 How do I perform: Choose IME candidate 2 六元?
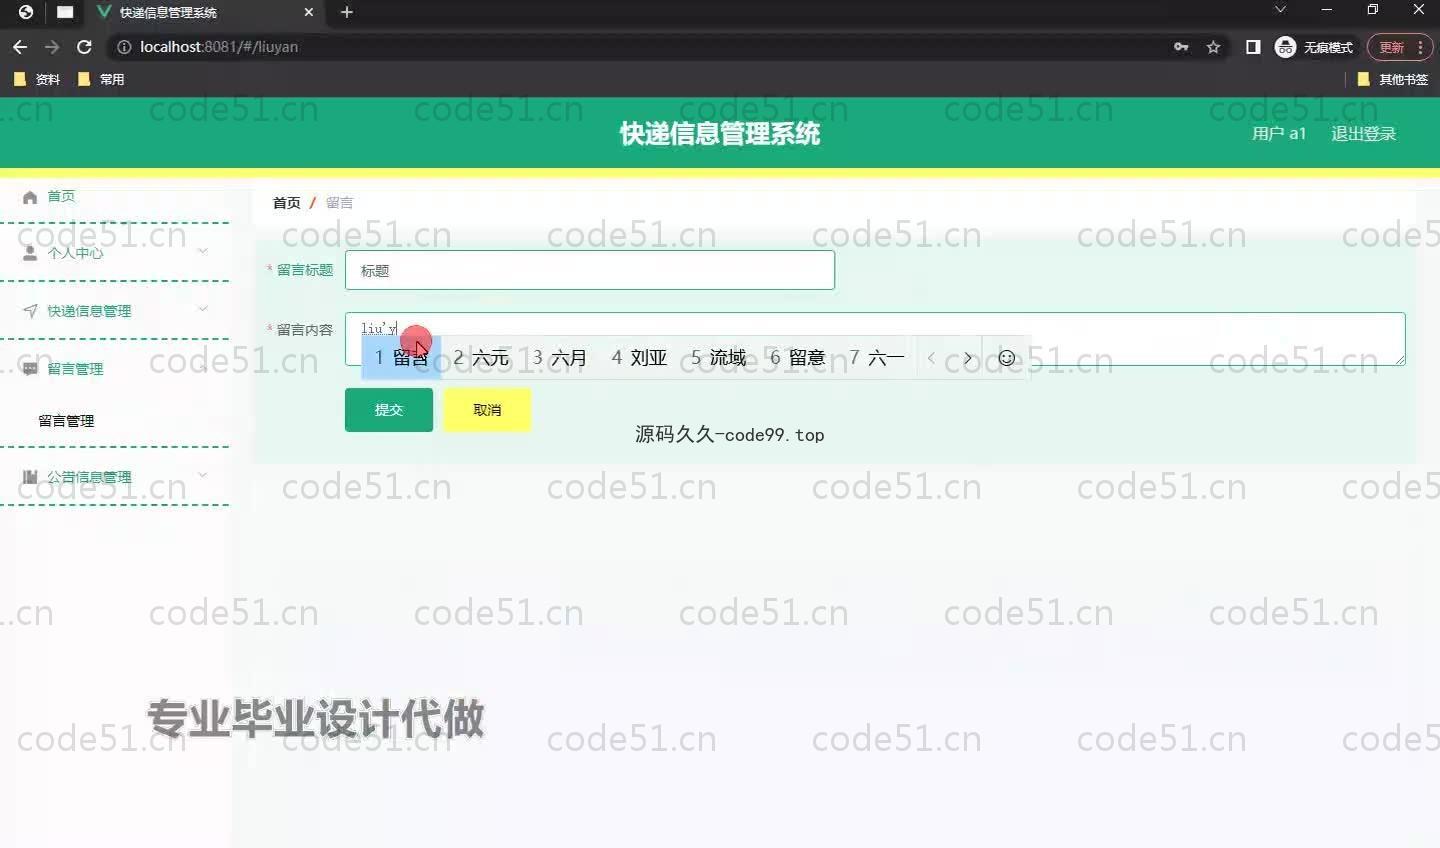click(481, 358)
